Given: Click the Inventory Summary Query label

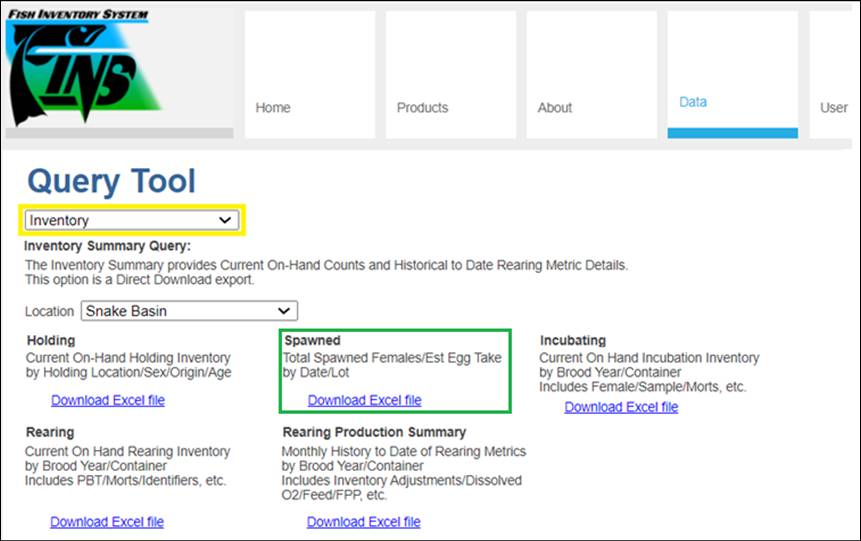Looking at the screenshot, I should click(x=107, y=246).
